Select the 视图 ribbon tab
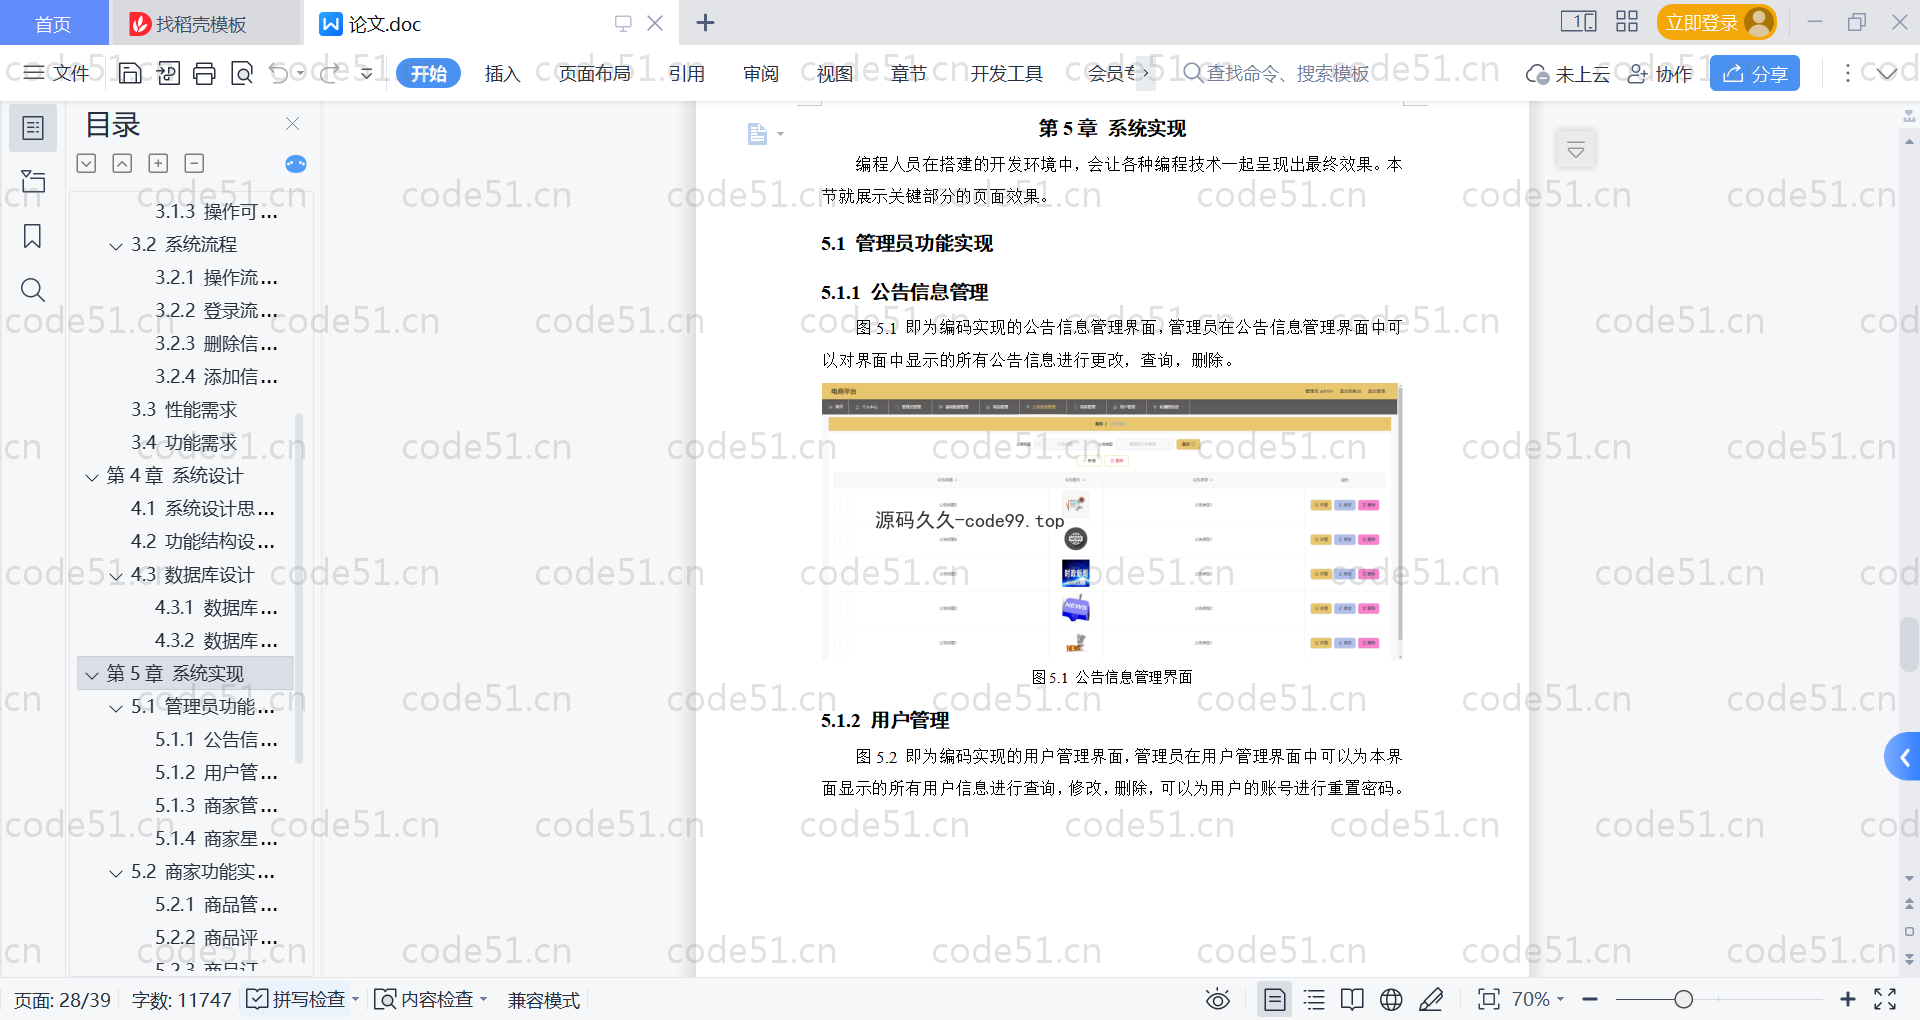 [x=835, y=73]
